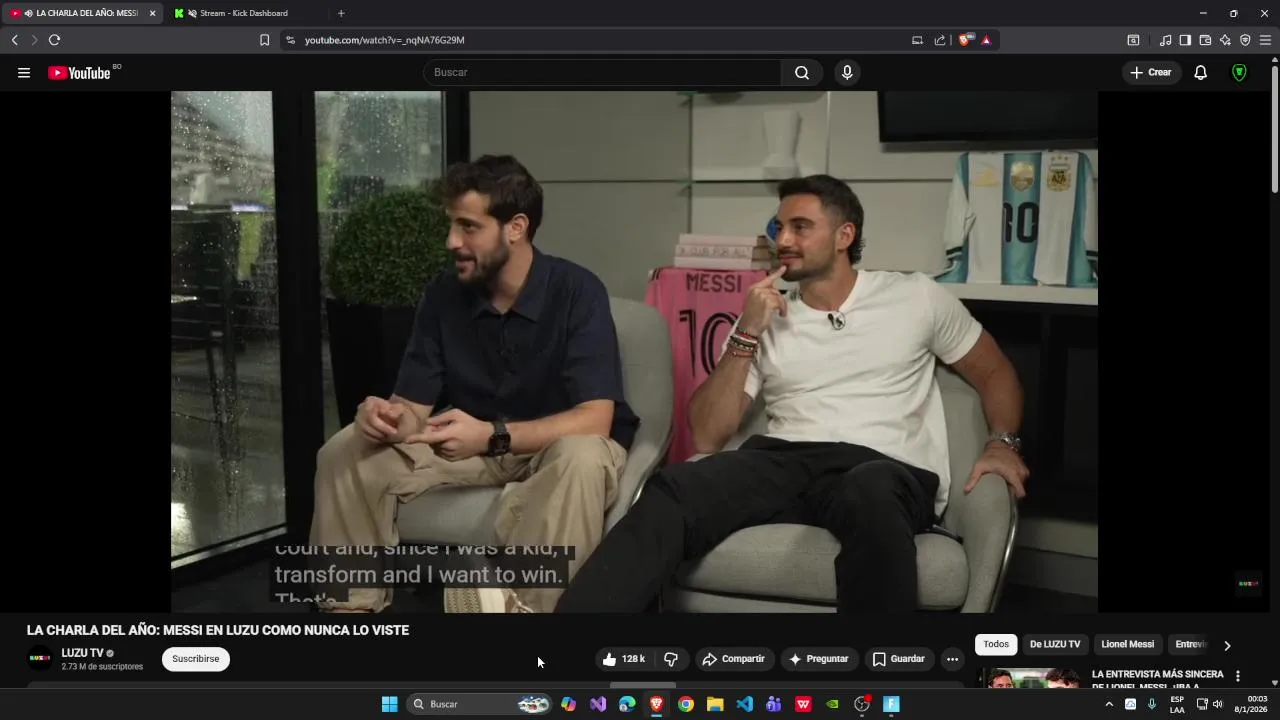Switch to the LA CHARLA DEL AÑO browser tab
Screen dimensions: 1280x720
(x=80, y=13)
